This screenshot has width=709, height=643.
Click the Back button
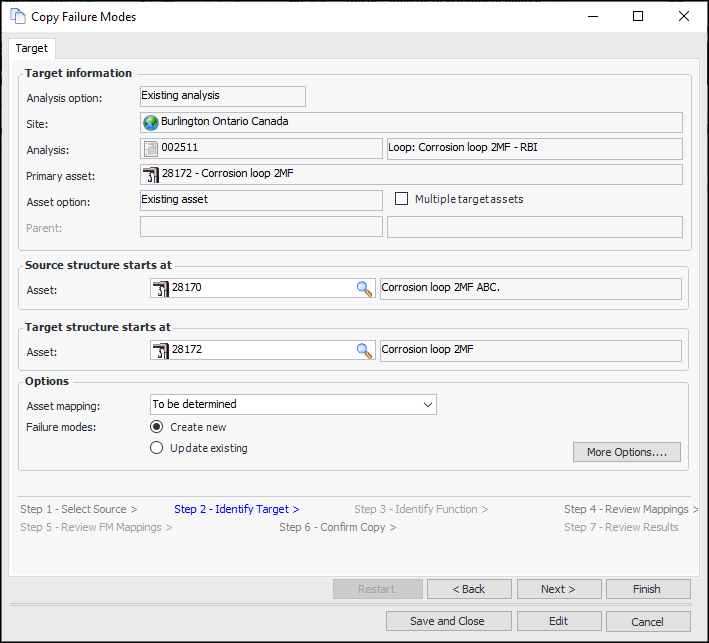469,589
